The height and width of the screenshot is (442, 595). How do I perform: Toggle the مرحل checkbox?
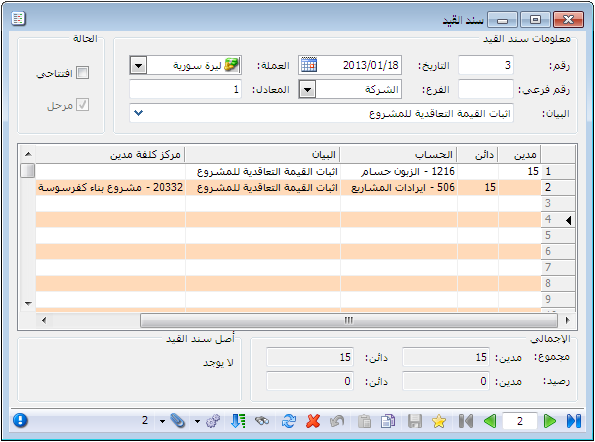[x=82, y=105]
